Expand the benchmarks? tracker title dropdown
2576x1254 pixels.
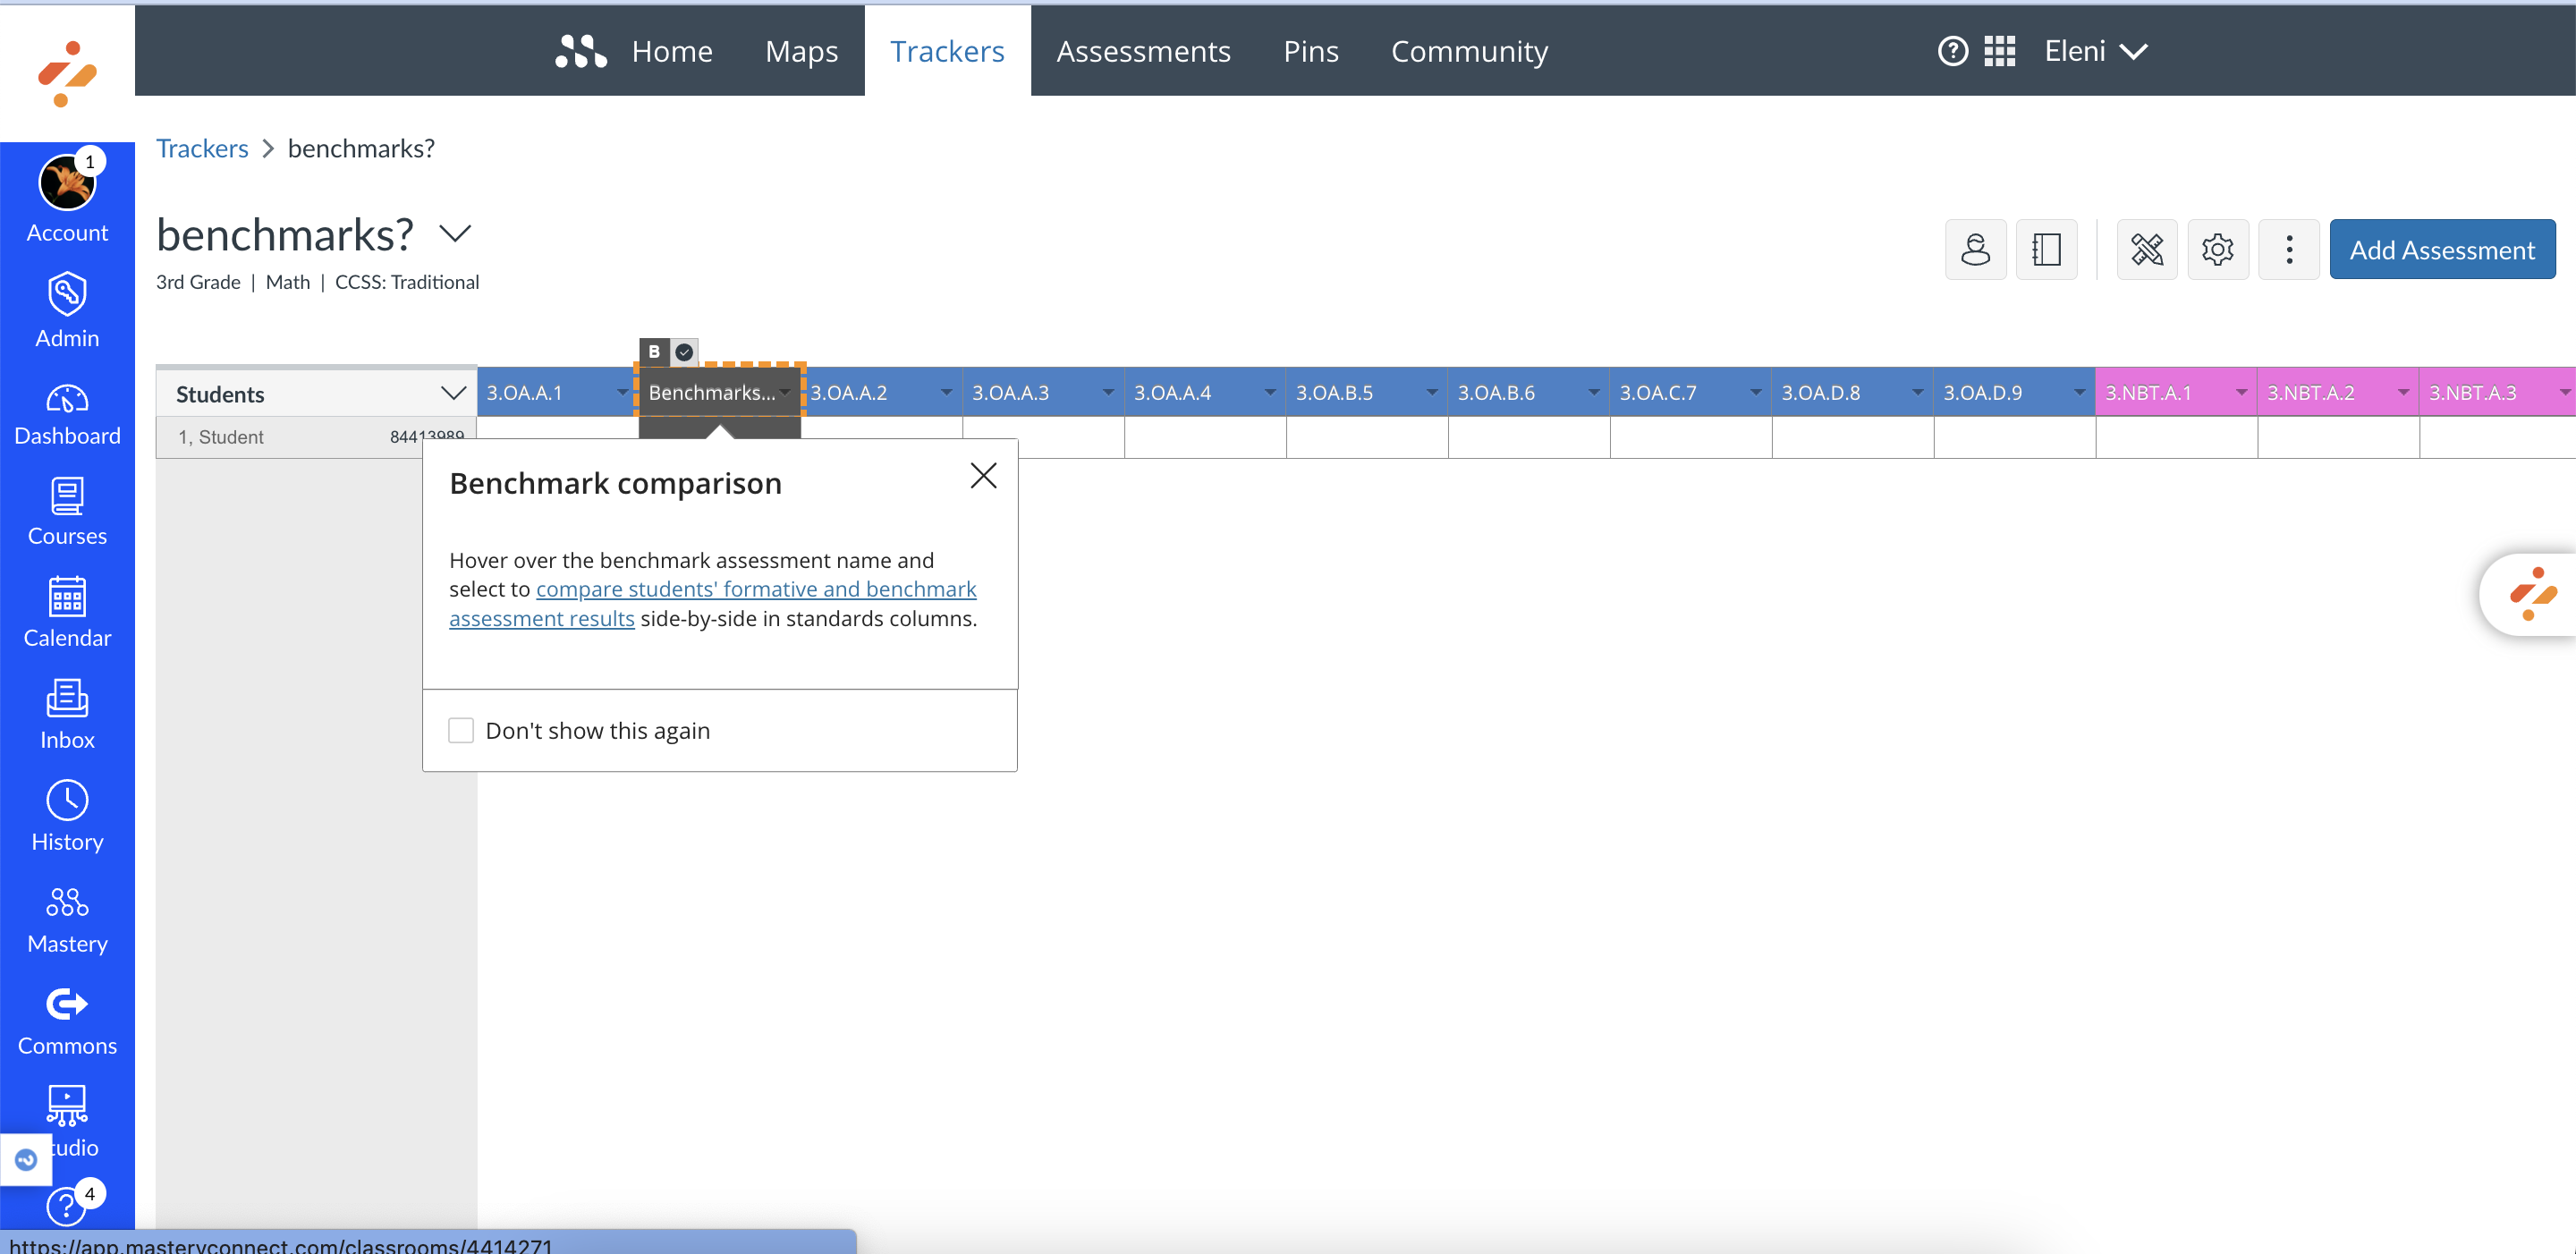tap(455, 234)
